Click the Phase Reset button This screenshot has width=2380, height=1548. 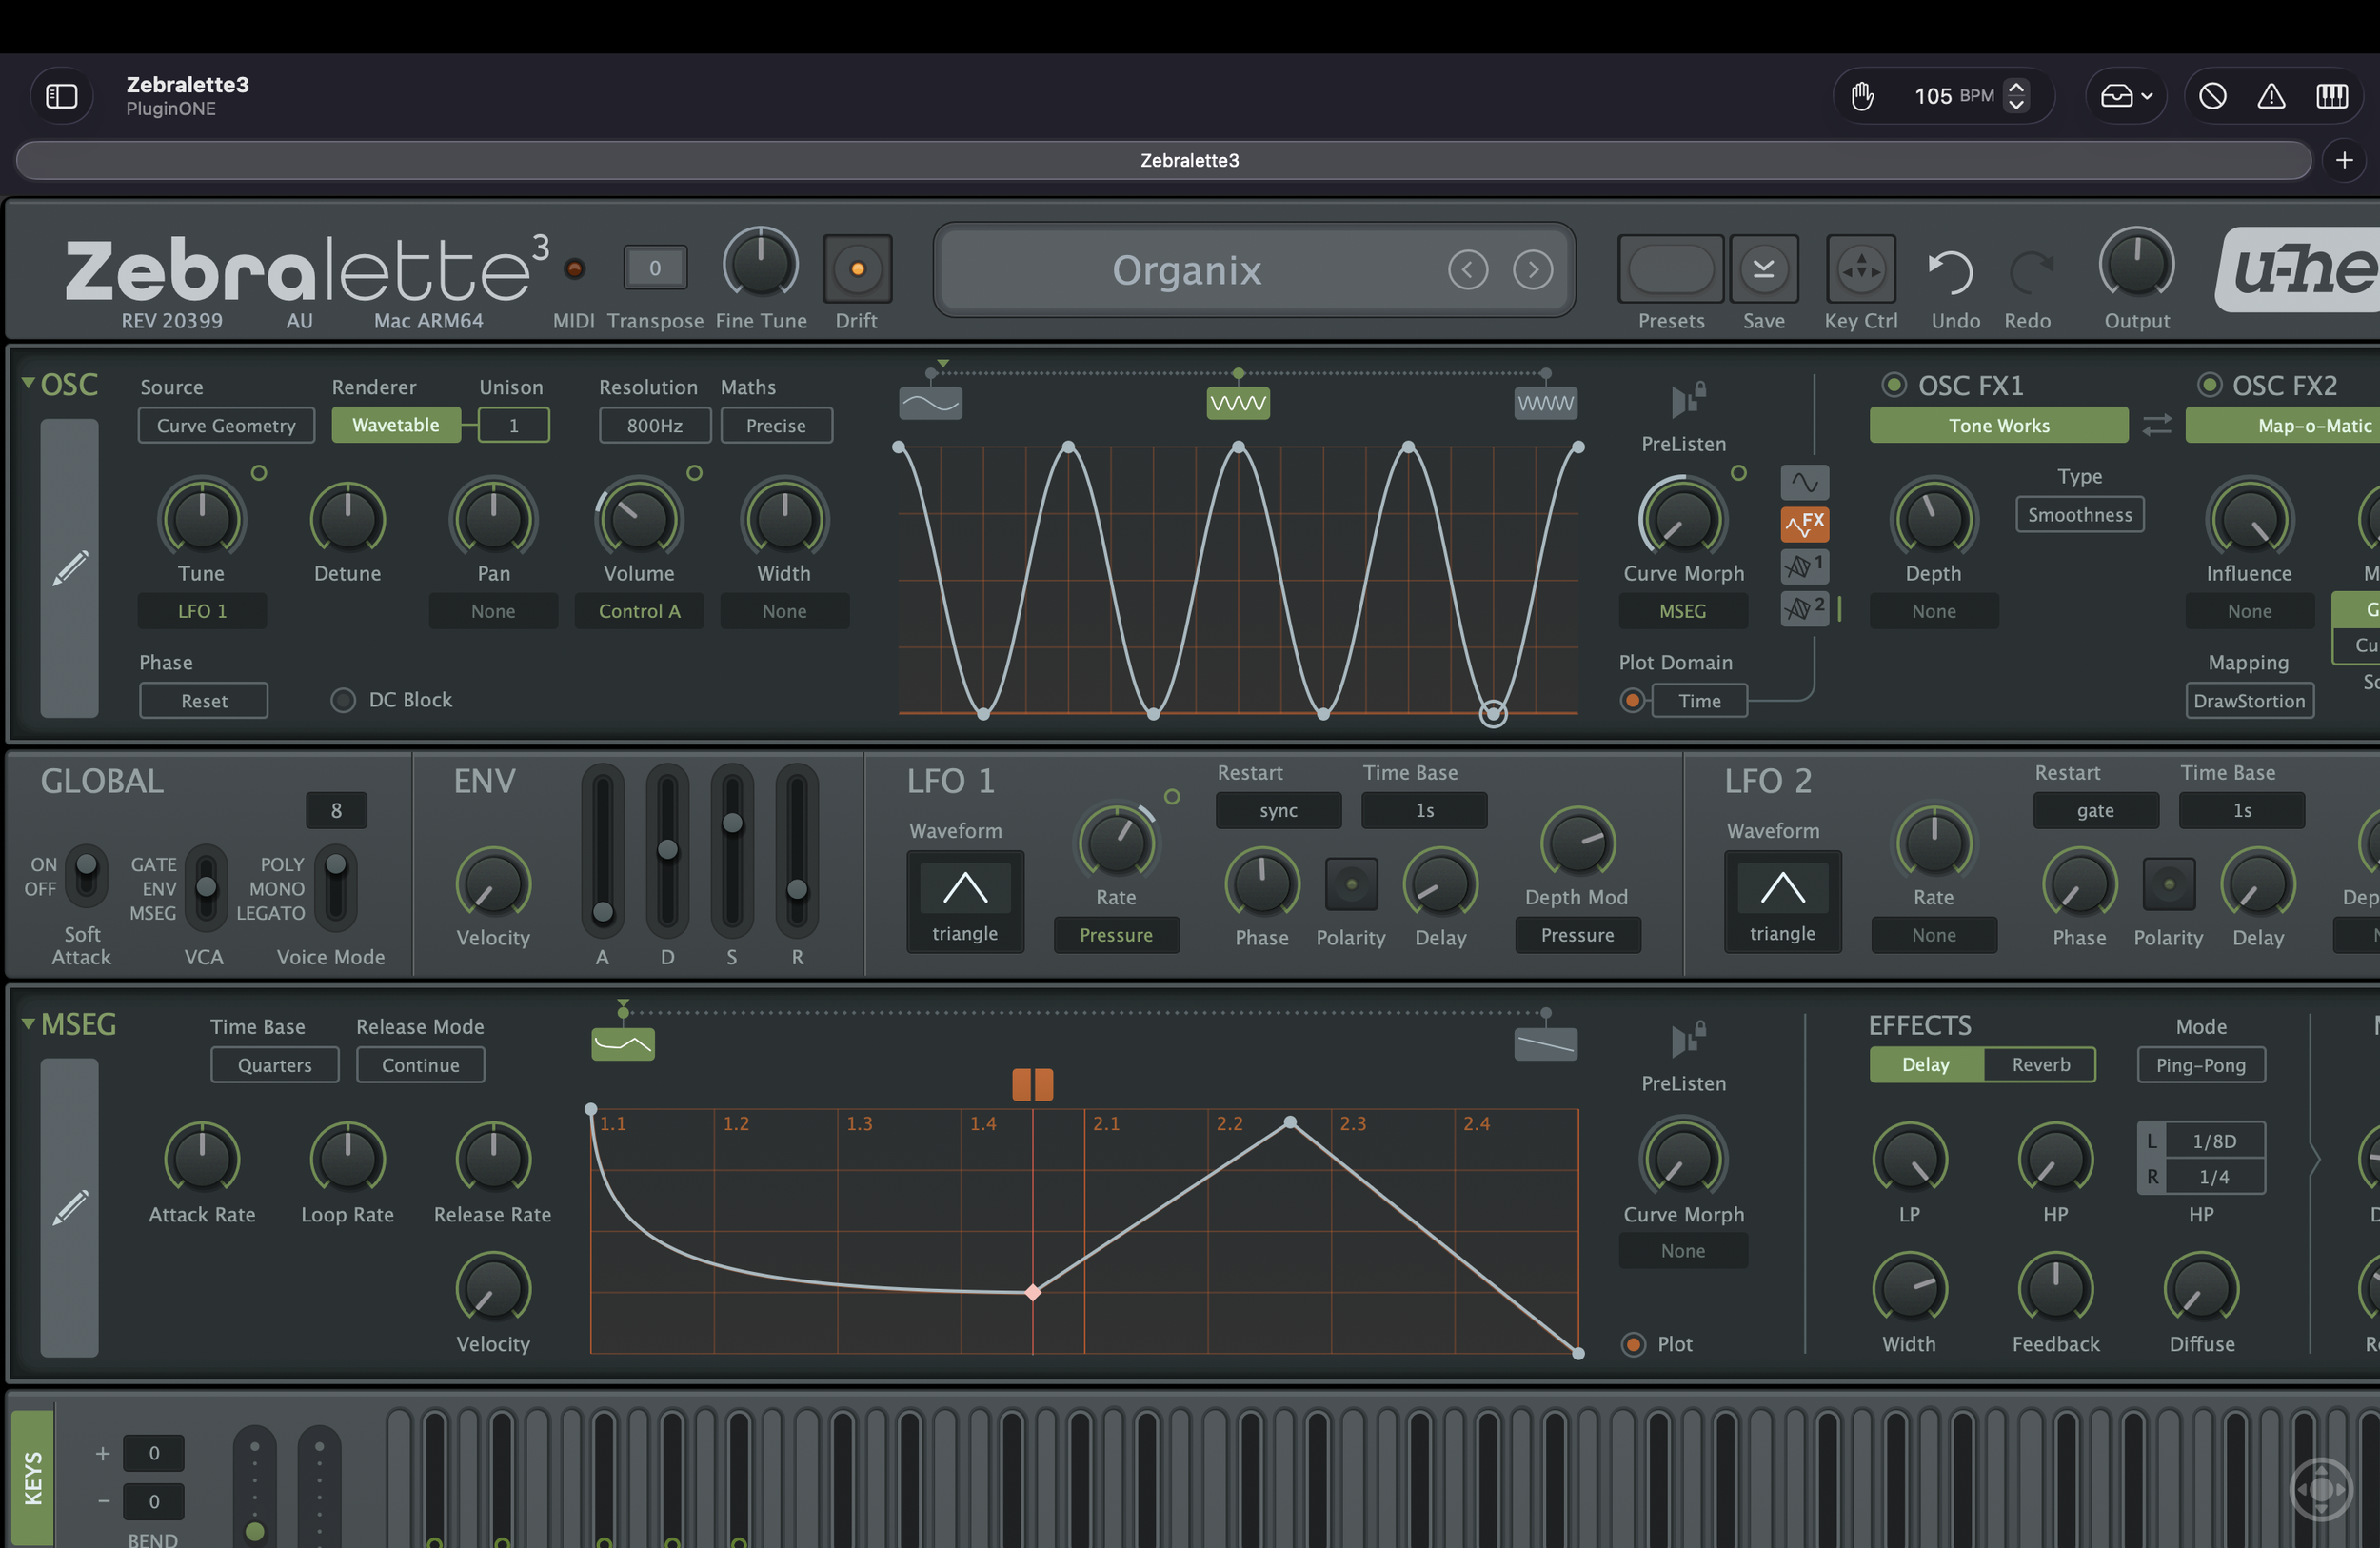[x=203, y=700]
